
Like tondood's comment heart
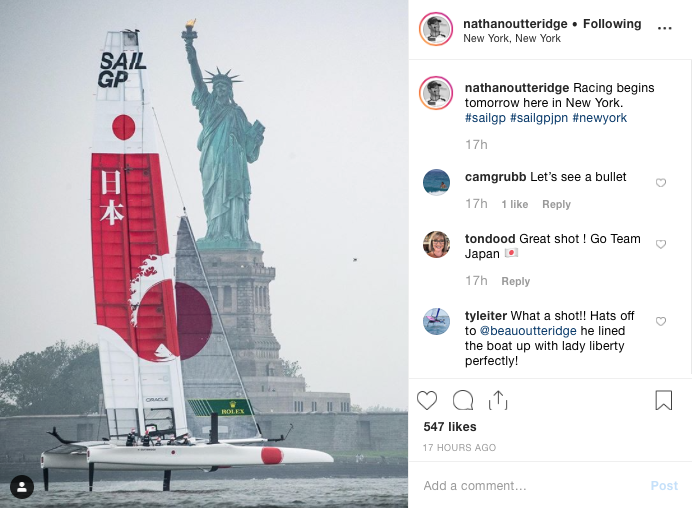click(661, 244)
